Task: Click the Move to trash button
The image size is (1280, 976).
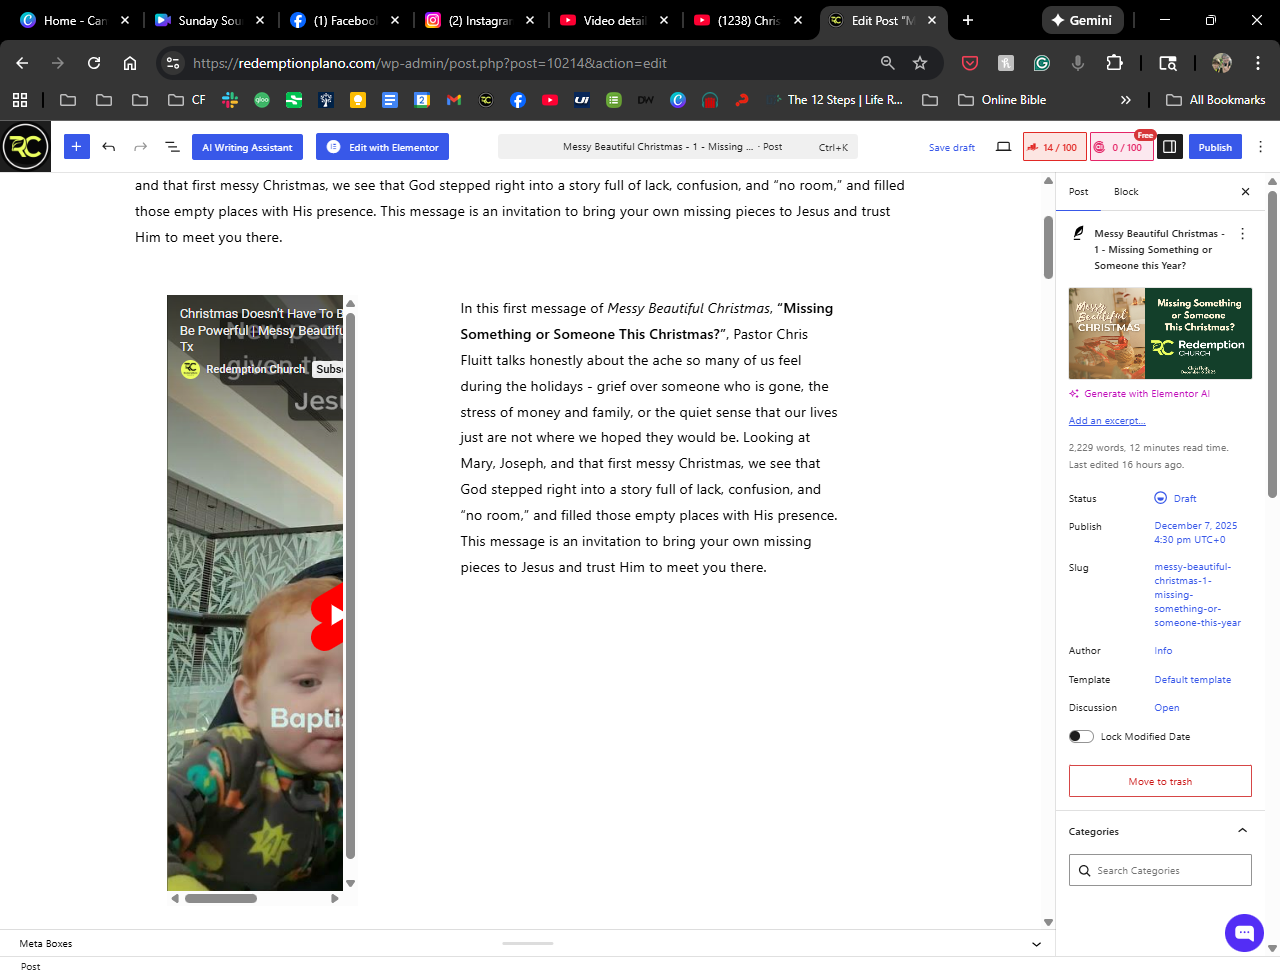Action: (x=1160, y=782)
